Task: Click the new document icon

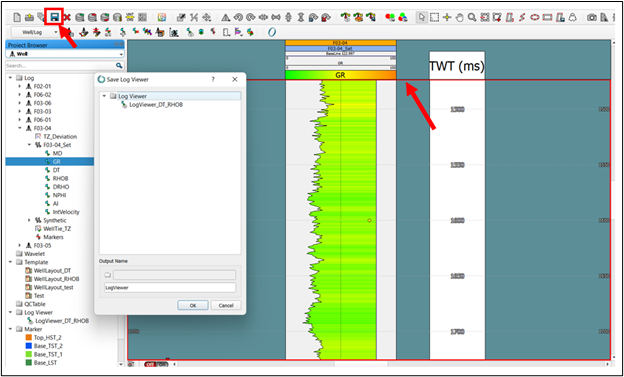Action: (17, 17)
